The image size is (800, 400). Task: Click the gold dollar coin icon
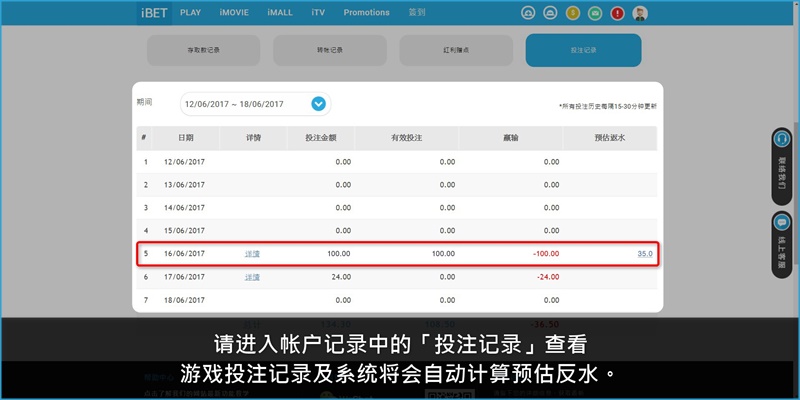pos(572,13)
